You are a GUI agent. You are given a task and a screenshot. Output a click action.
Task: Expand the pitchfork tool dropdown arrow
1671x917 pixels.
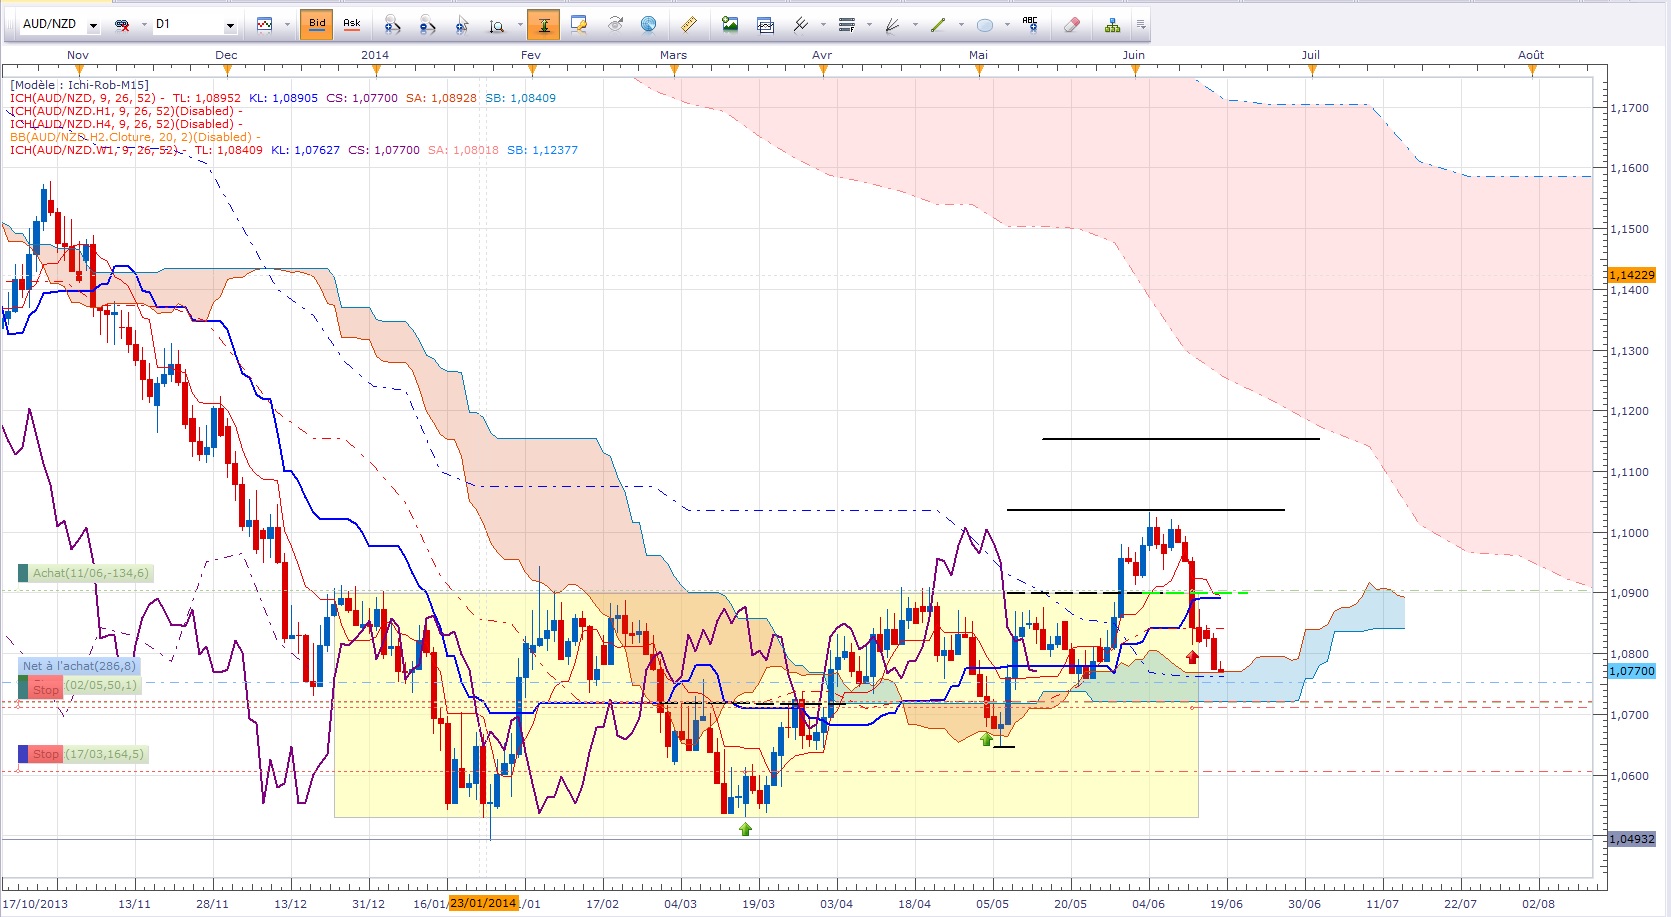[823, 24]
